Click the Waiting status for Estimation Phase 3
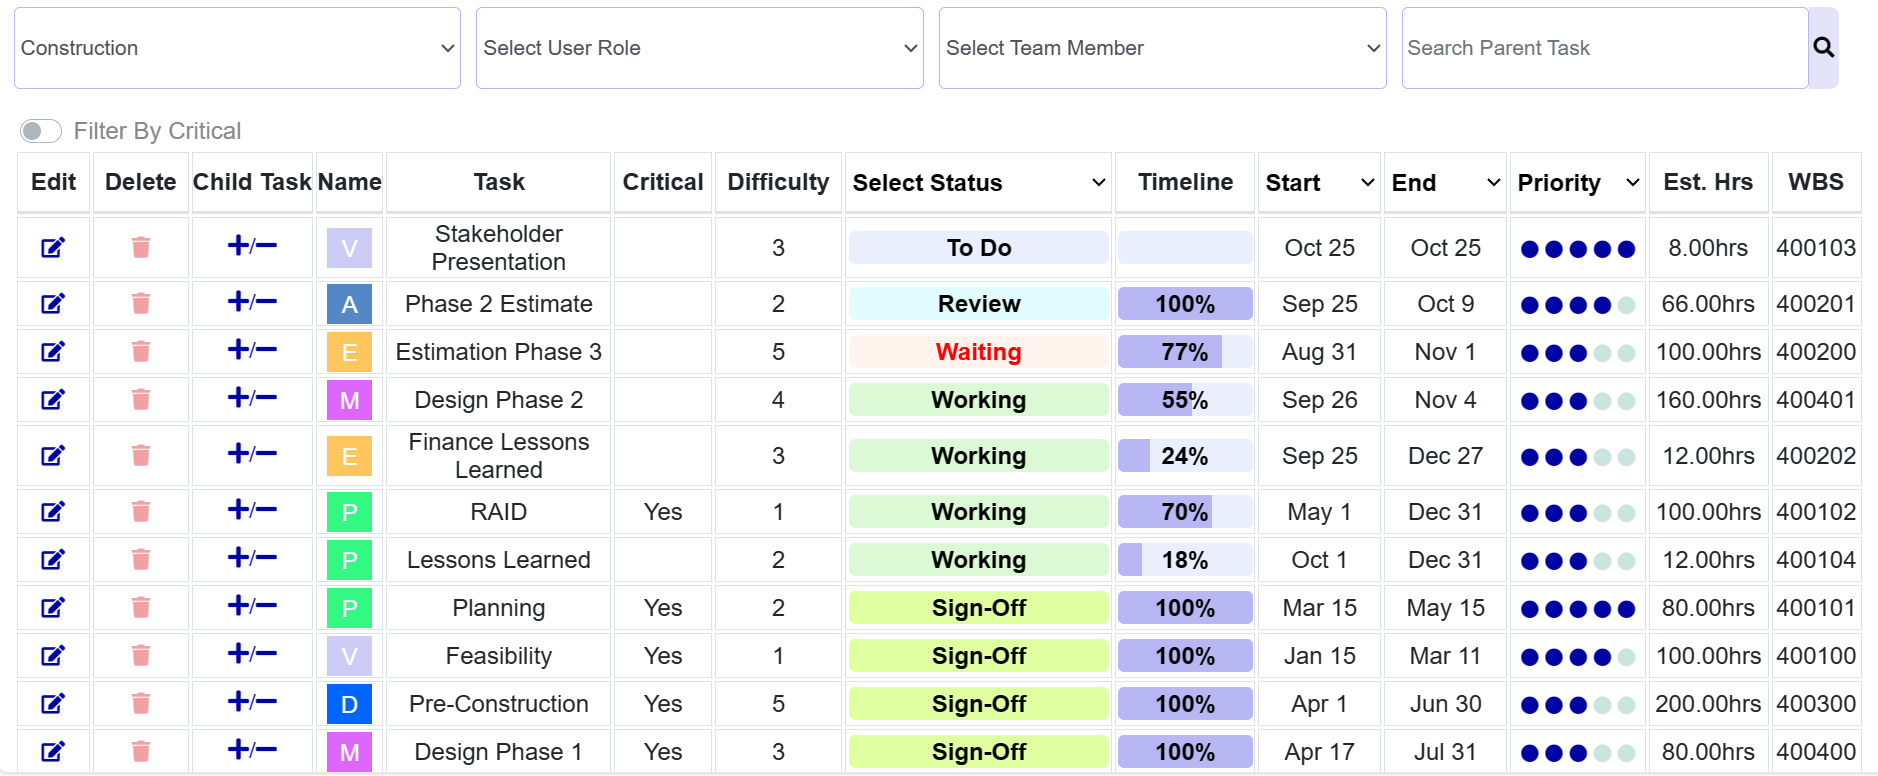 [x=978, y=352]
